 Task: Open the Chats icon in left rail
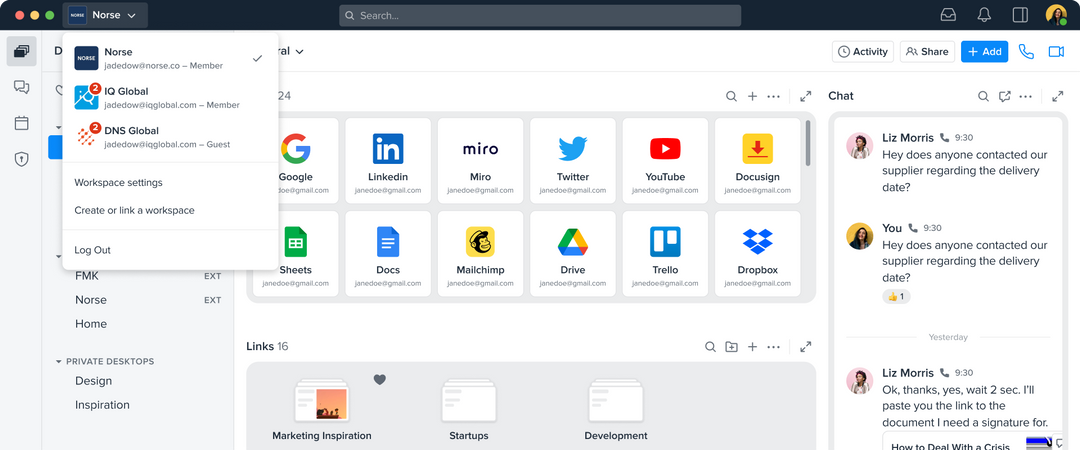click(x=21, y=87)
